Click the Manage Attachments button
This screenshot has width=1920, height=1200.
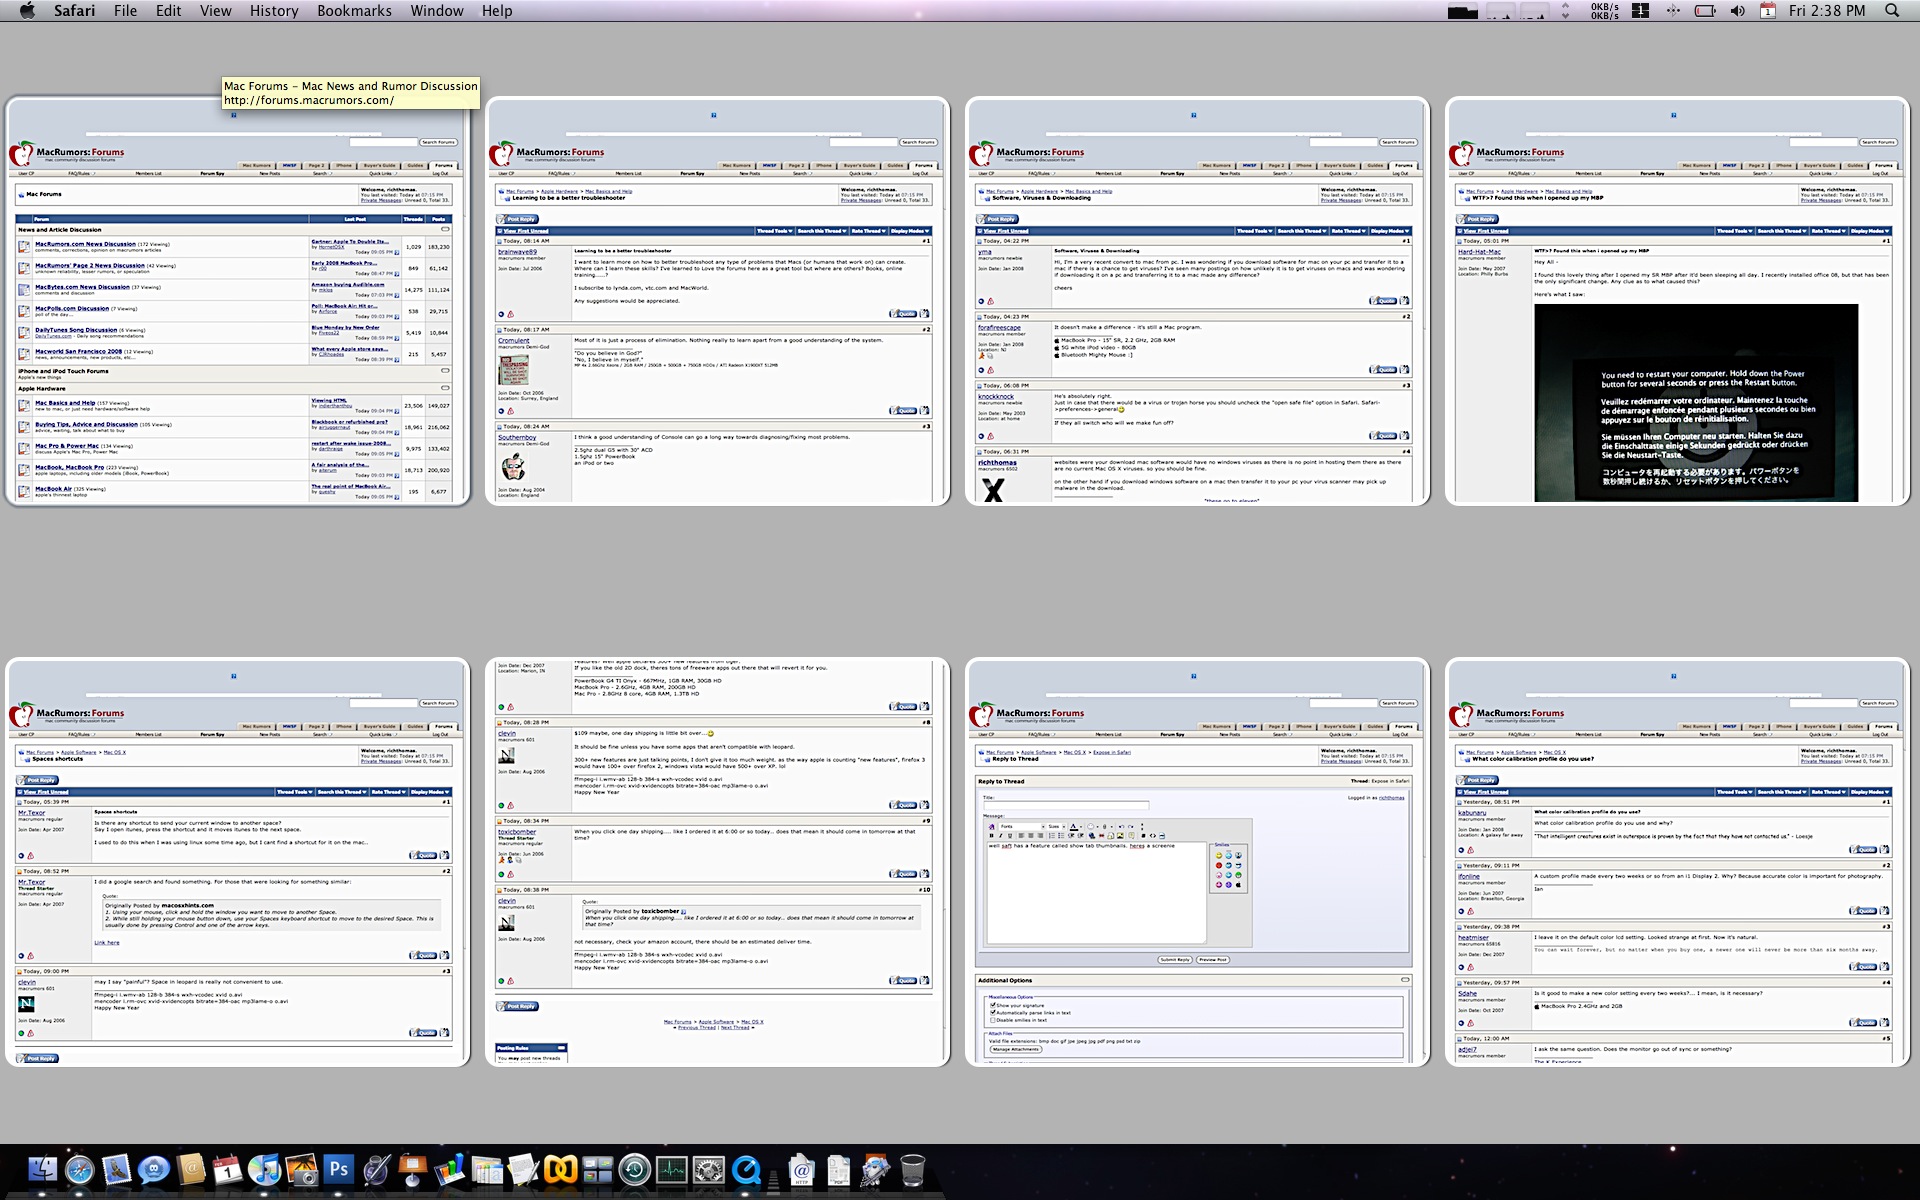coord(1016,1050)
